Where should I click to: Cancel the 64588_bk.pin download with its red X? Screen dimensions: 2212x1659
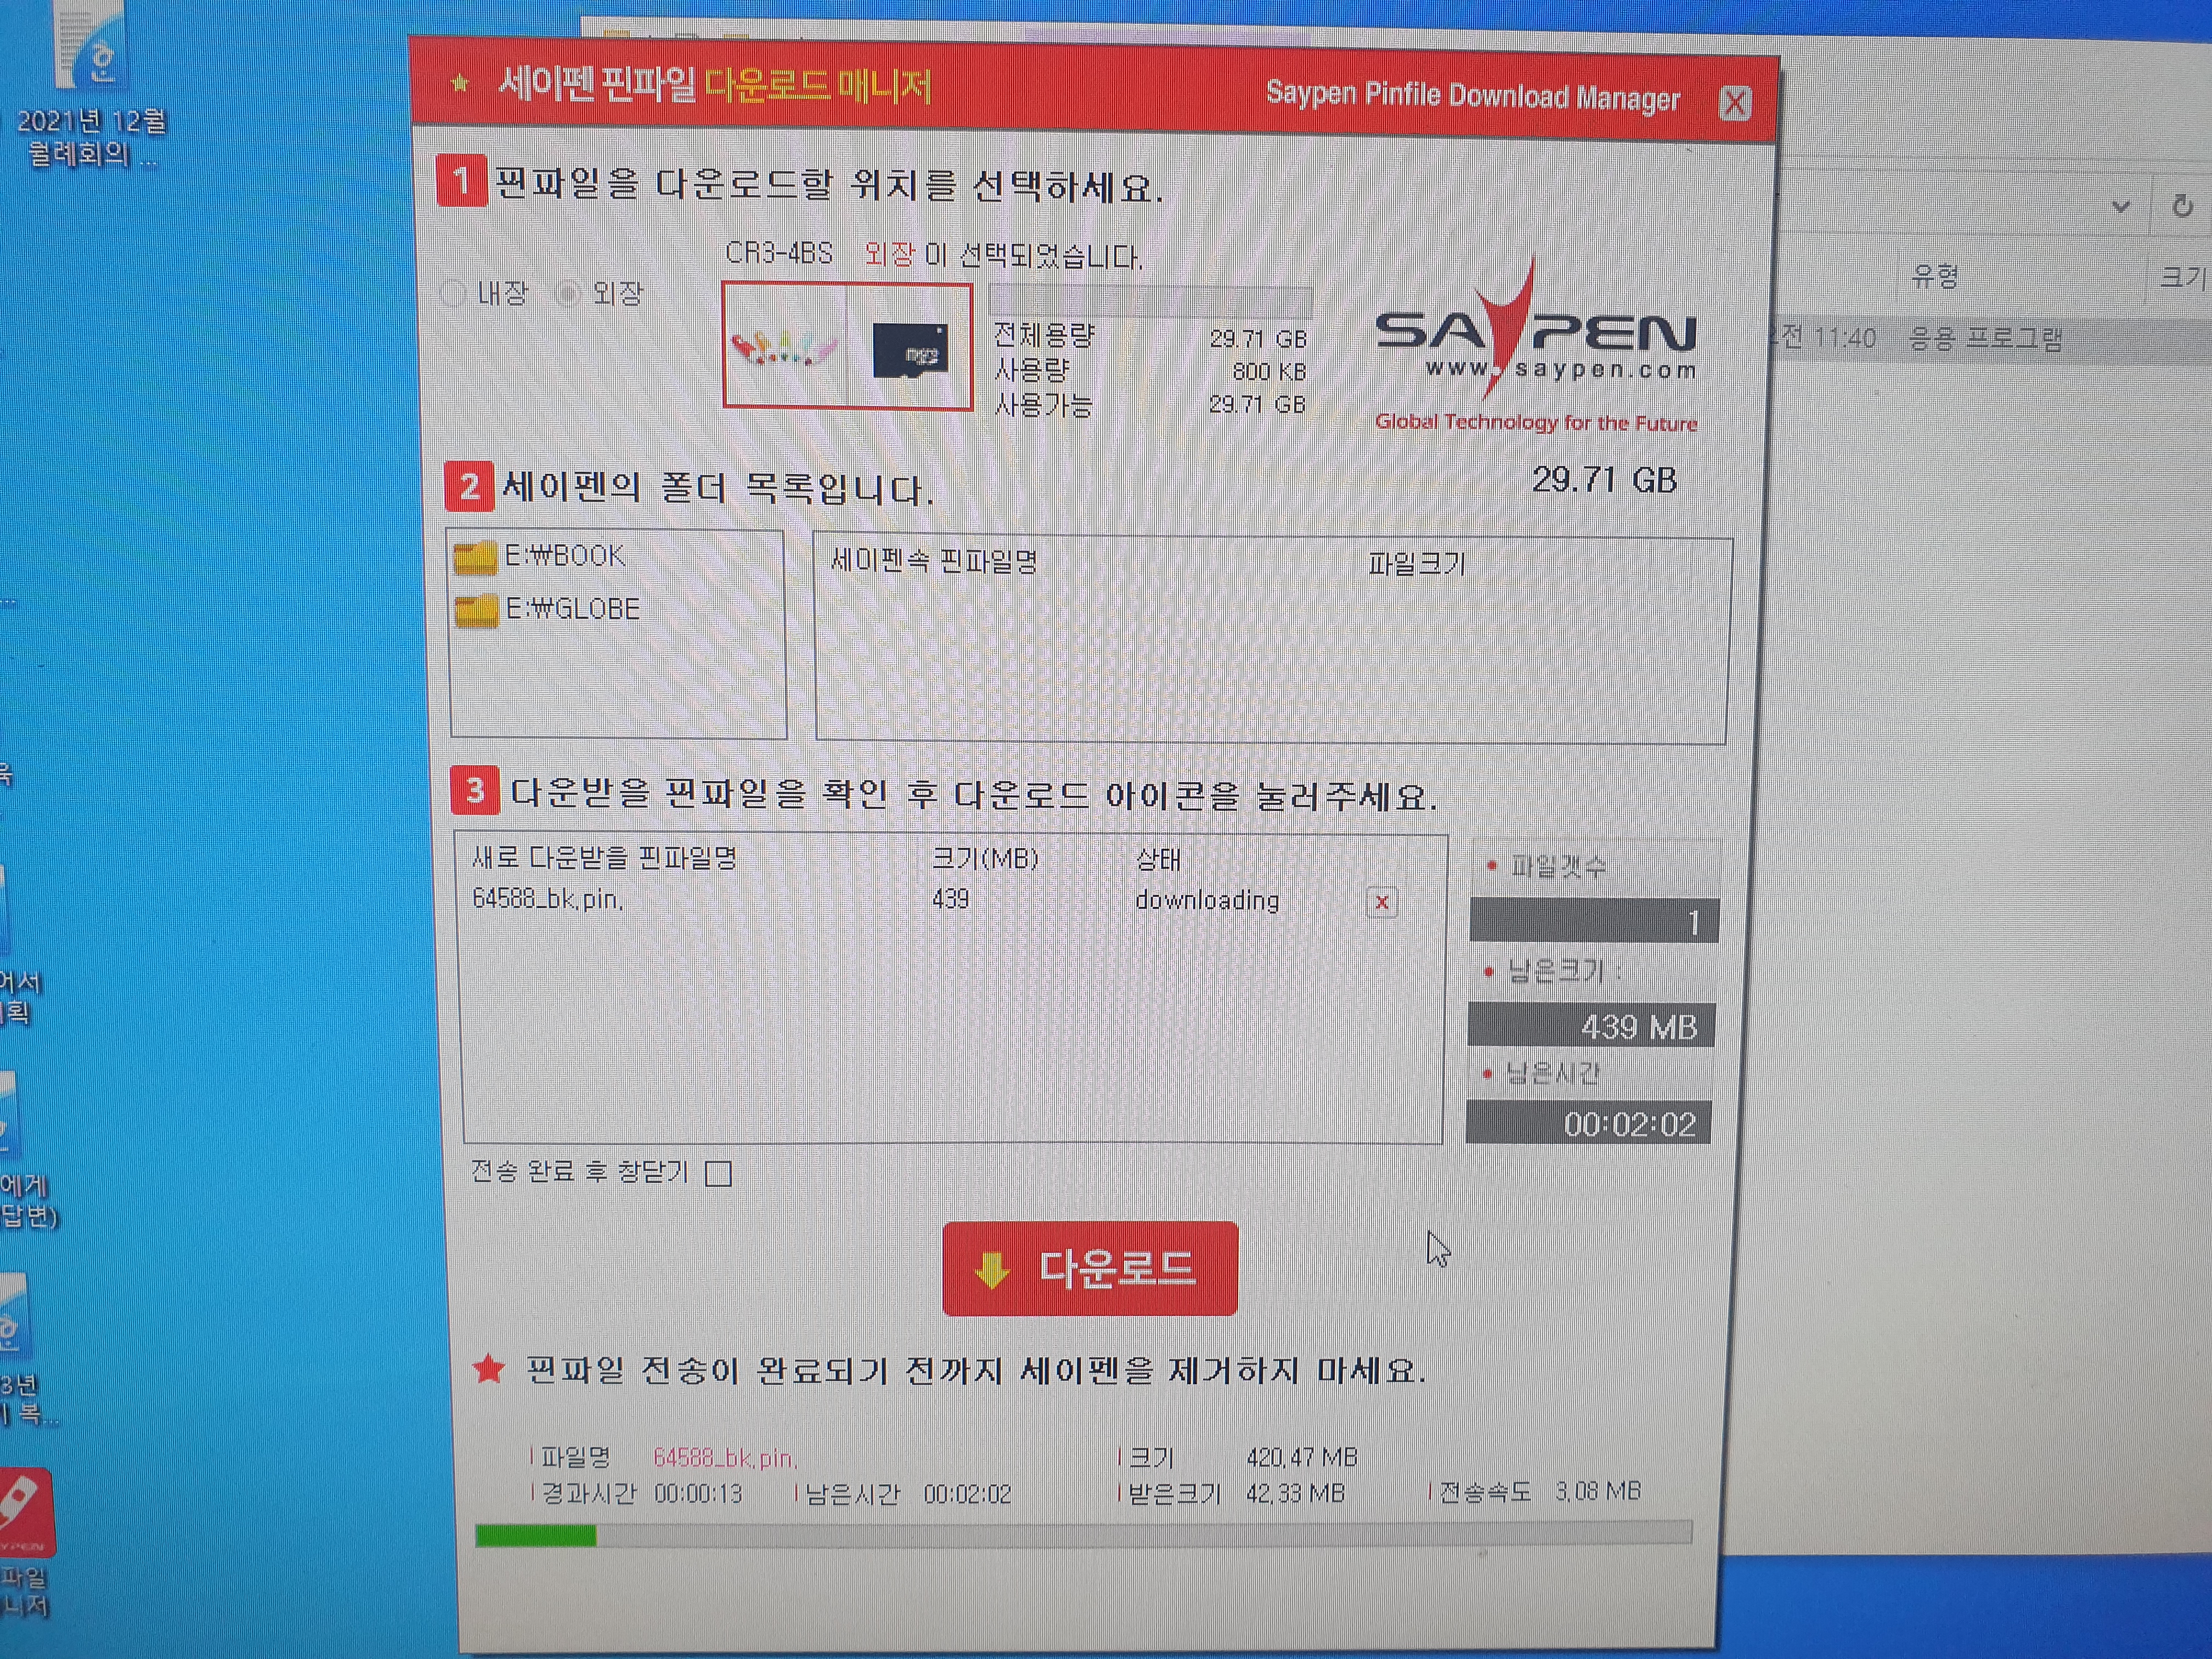tap(1381, 902)
